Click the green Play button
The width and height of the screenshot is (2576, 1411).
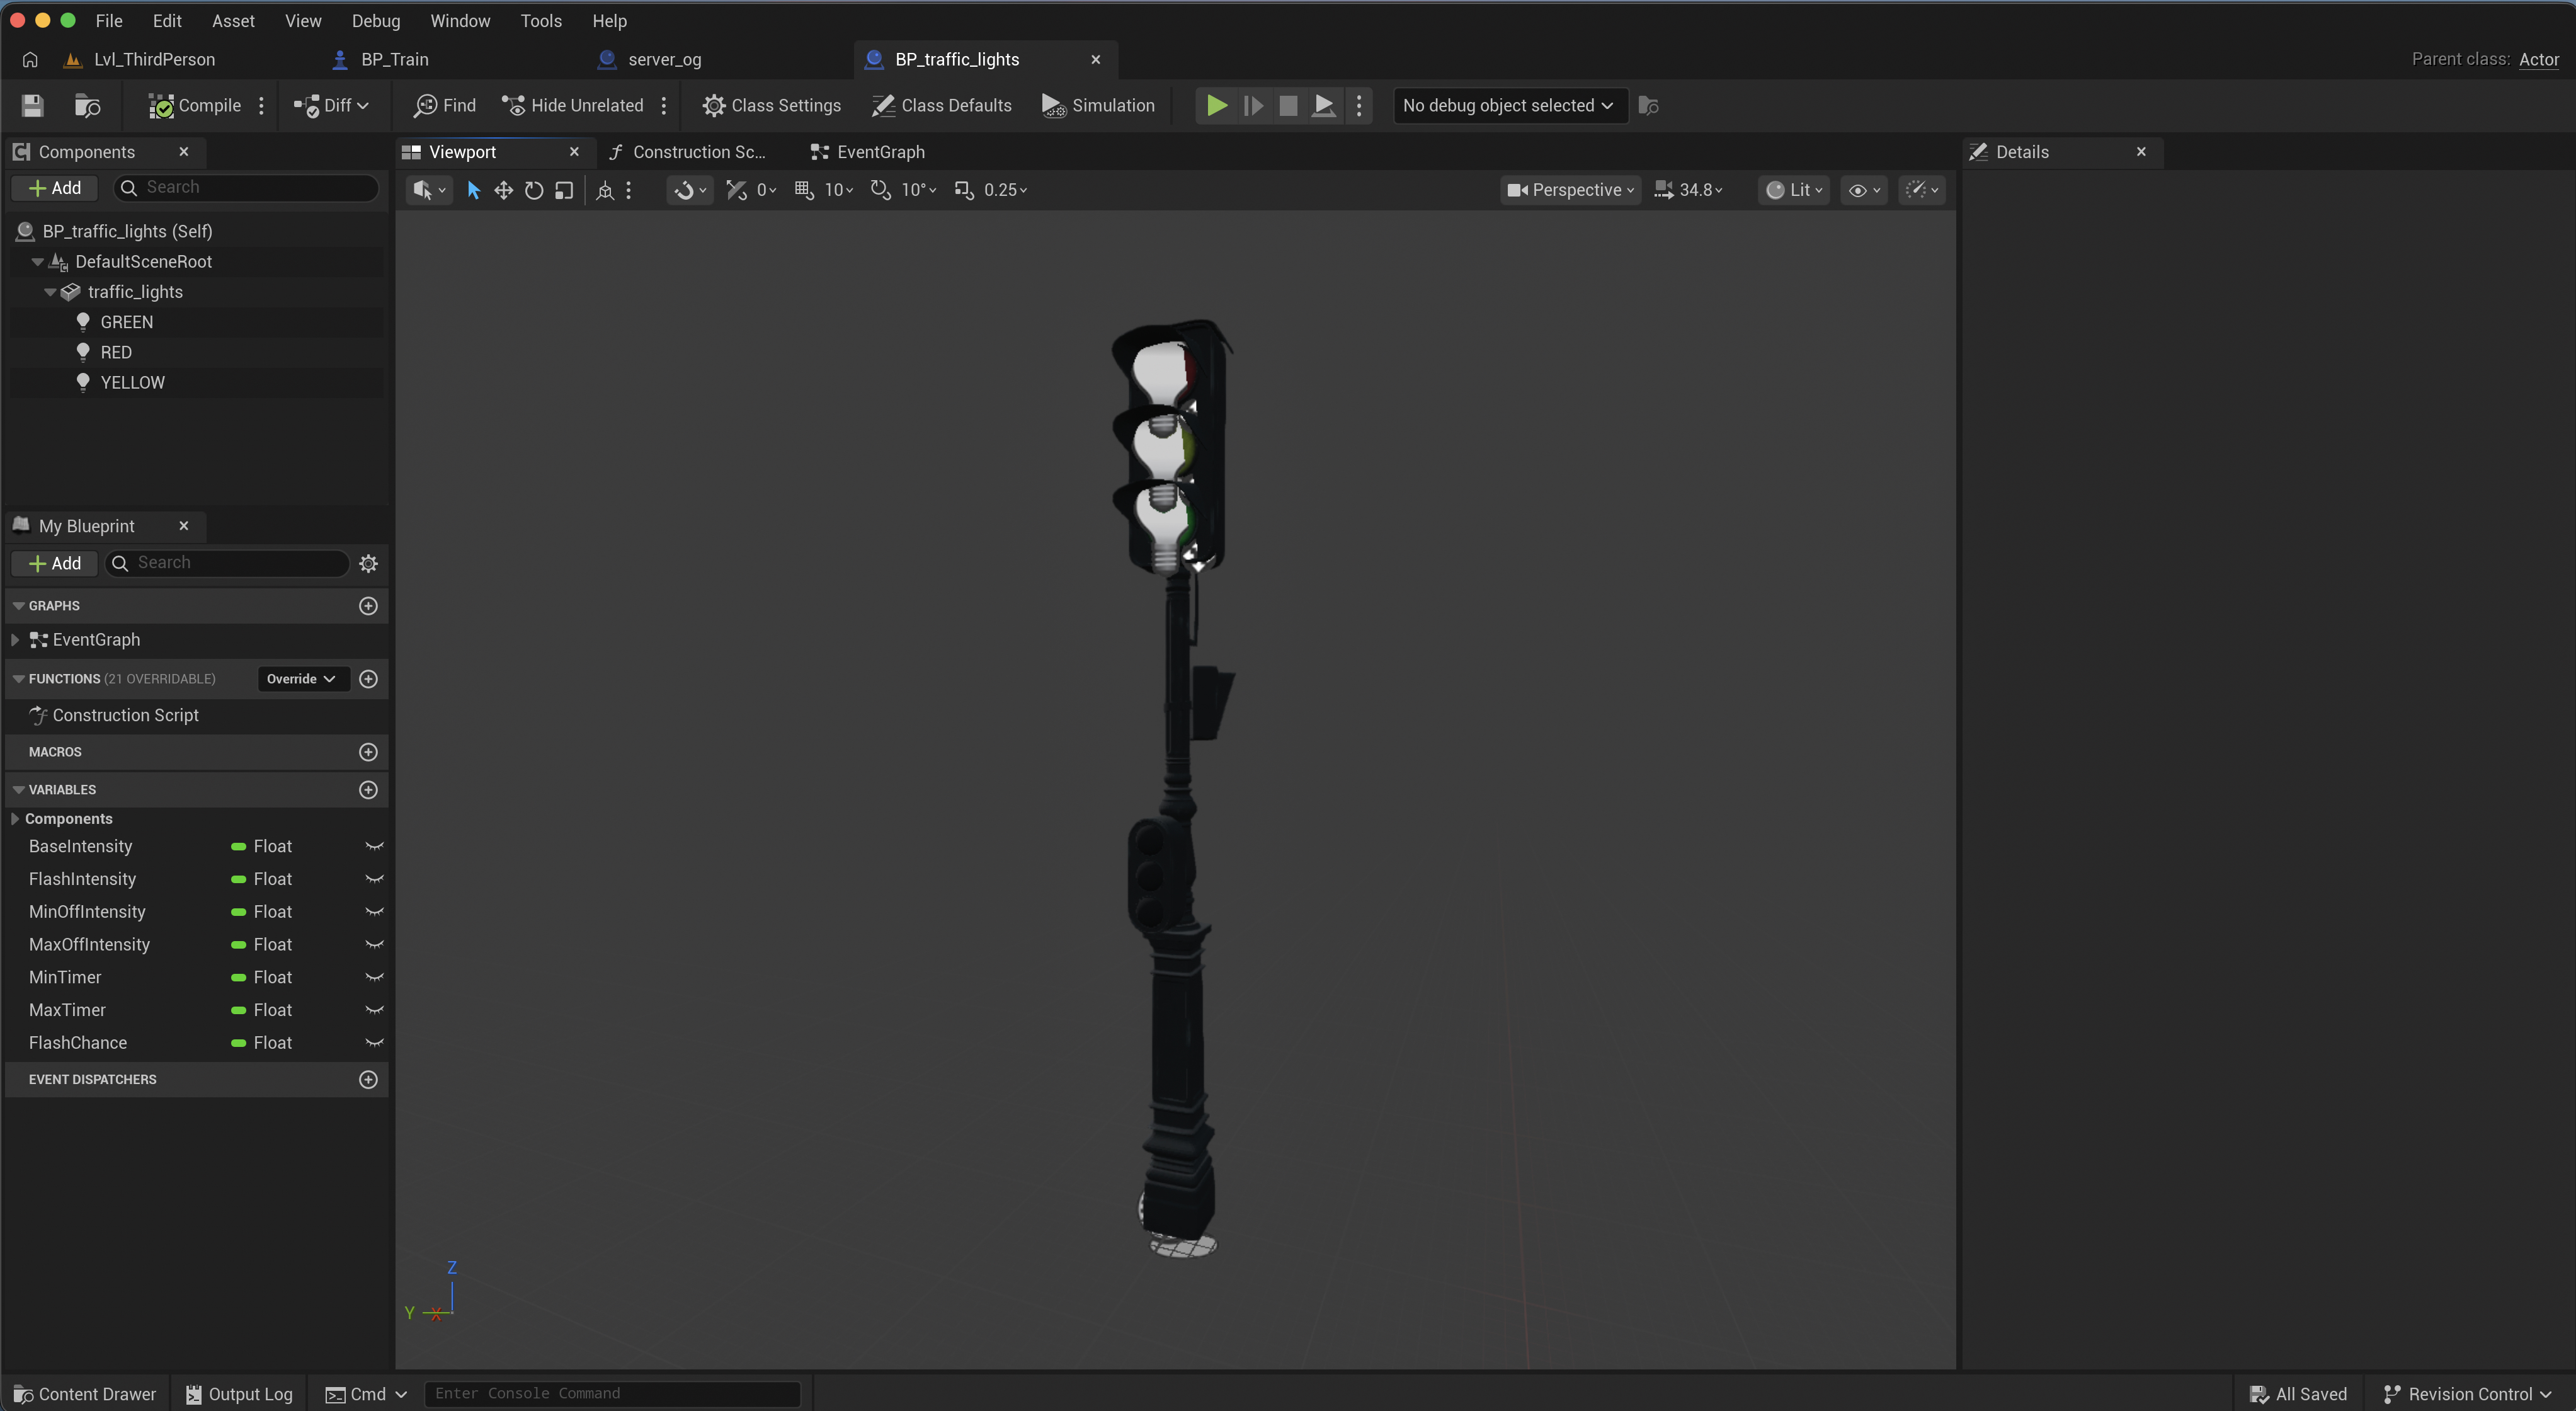pos(1216,105)
